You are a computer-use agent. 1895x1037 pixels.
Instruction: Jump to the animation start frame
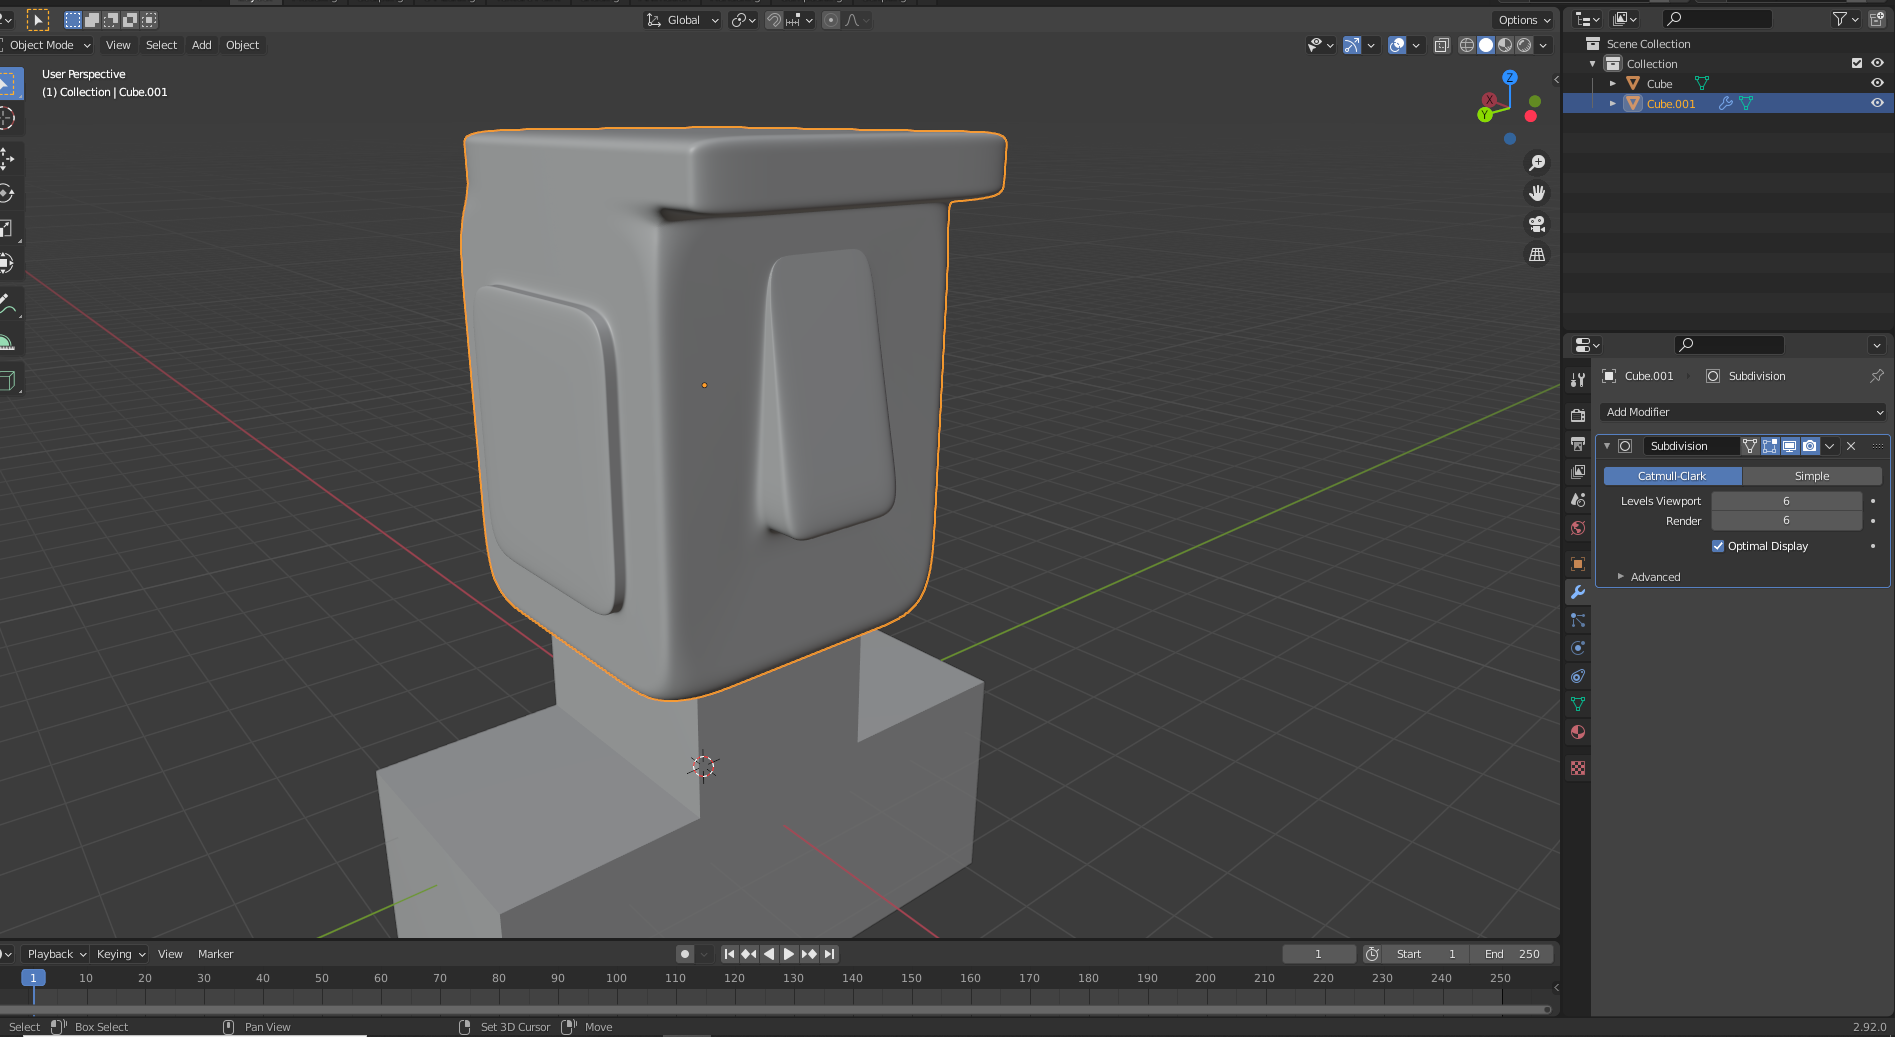tap(729, 954)
